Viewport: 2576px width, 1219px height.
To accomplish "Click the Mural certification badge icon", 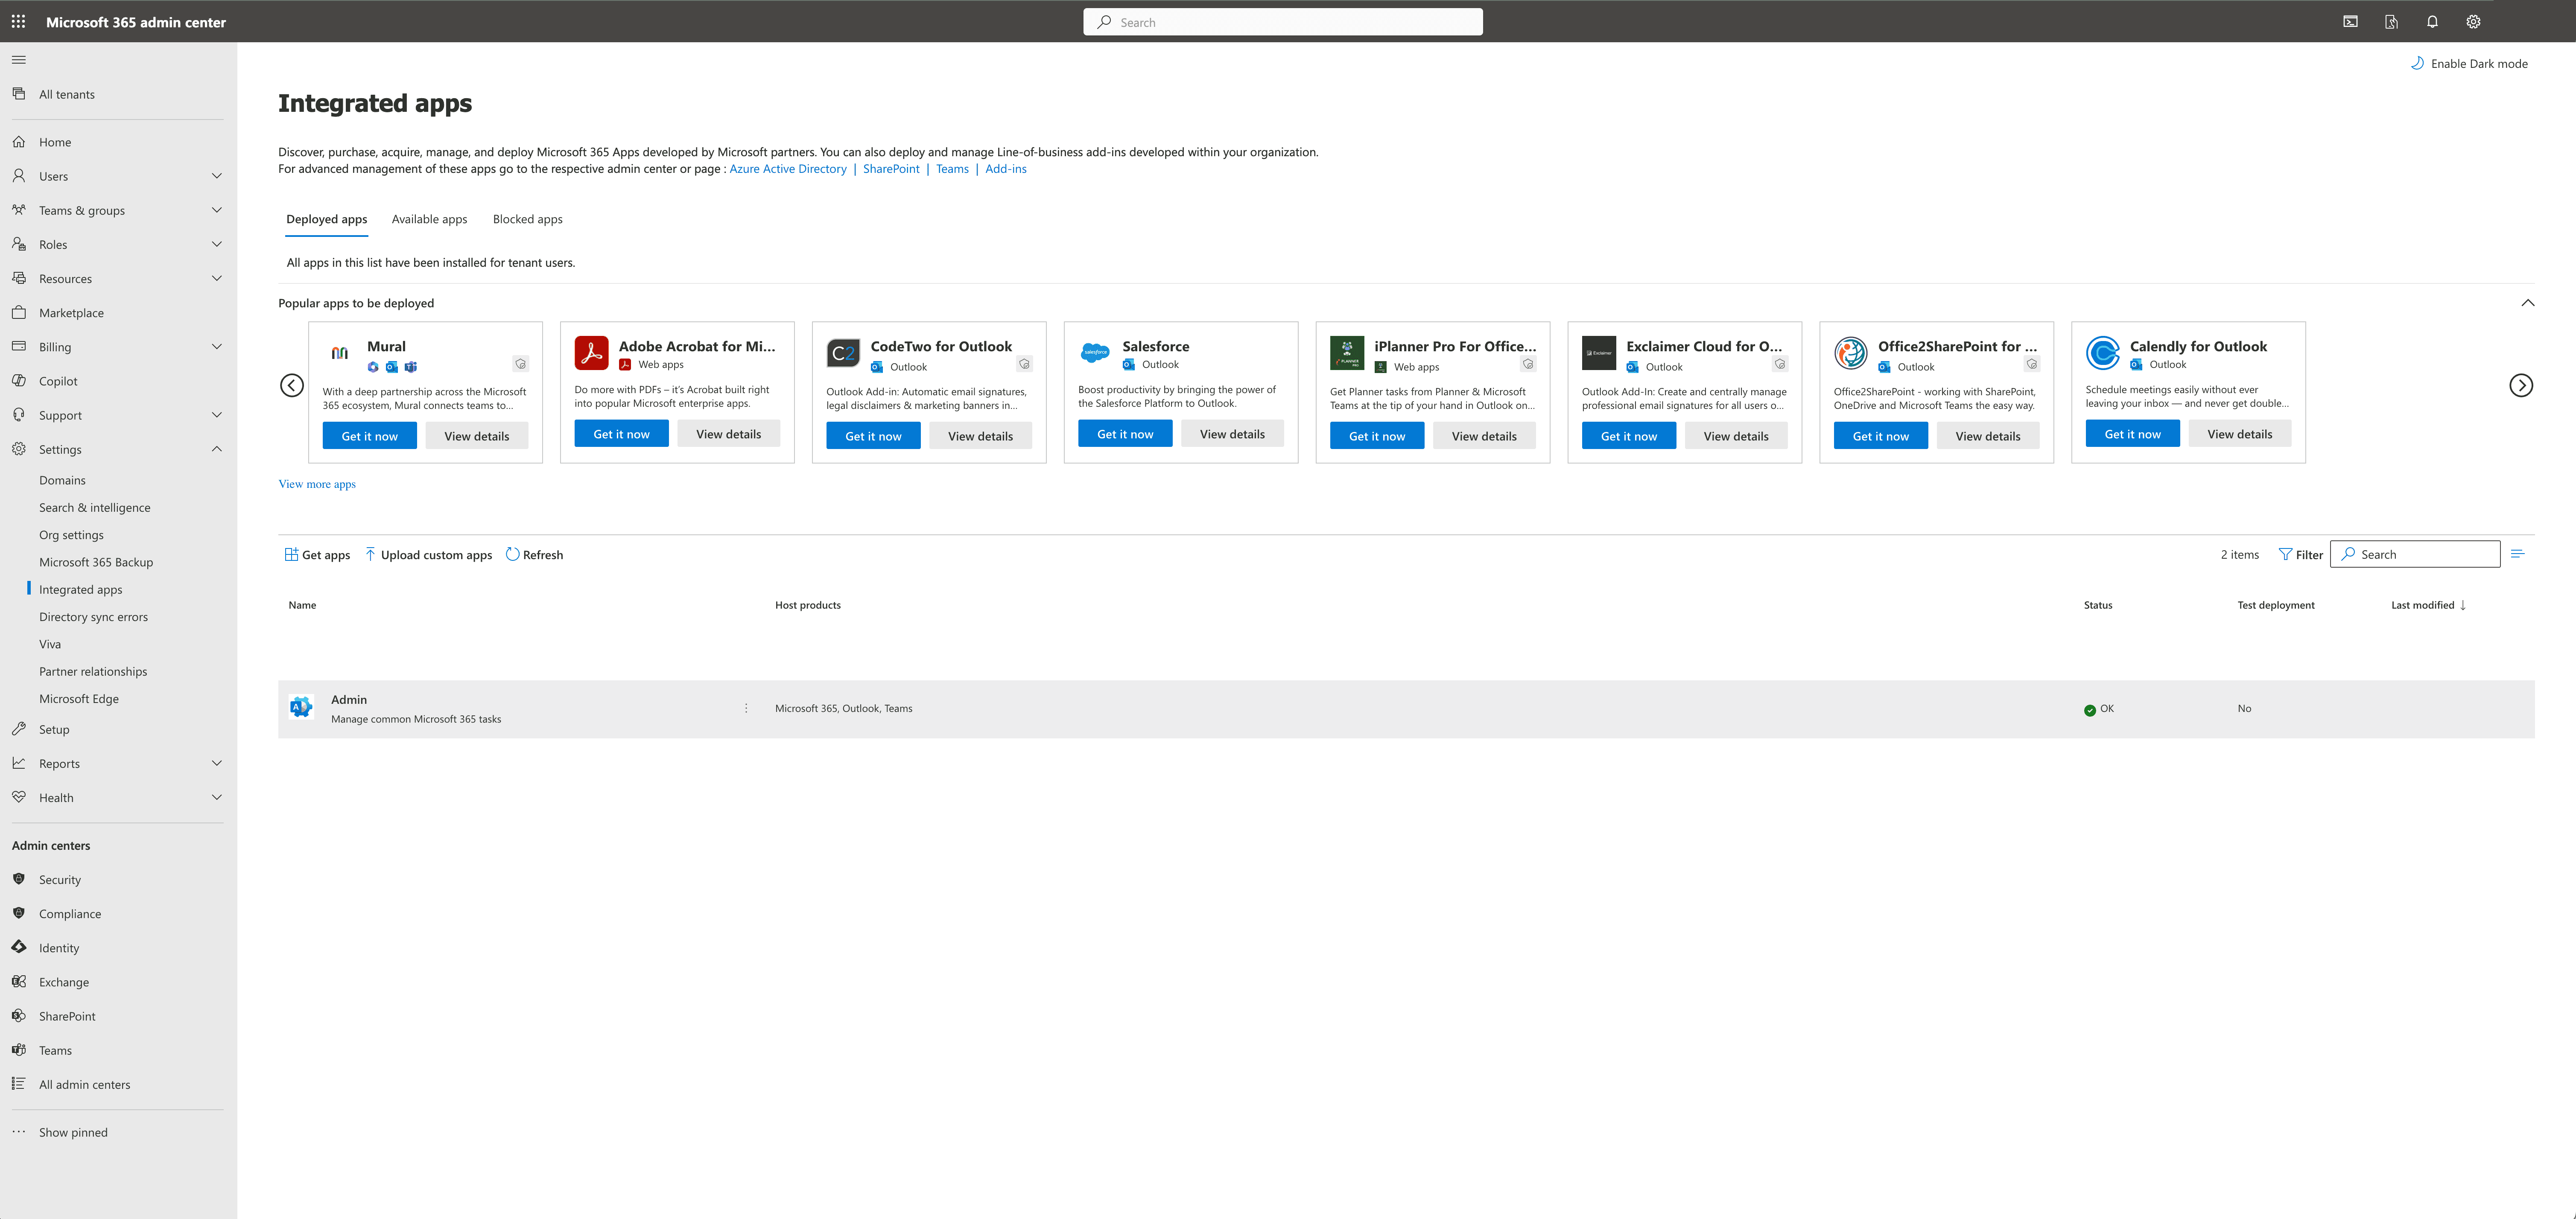I will 520,364.
